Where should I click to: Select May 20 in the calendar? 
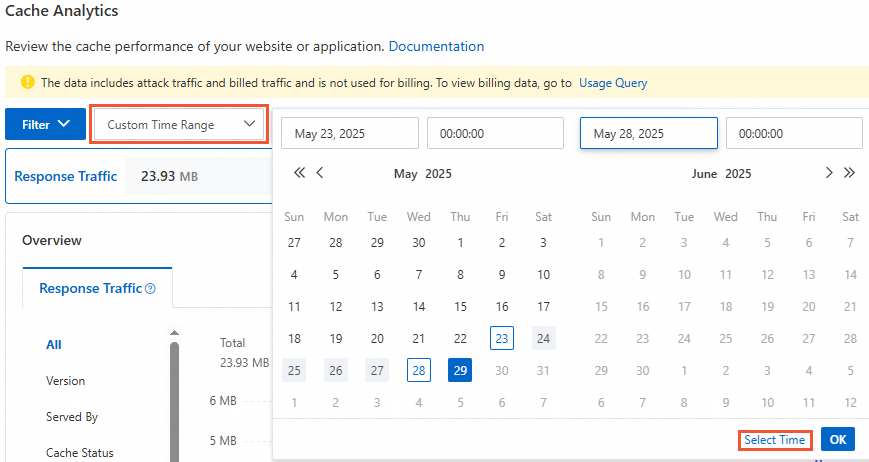coord(377,338)
